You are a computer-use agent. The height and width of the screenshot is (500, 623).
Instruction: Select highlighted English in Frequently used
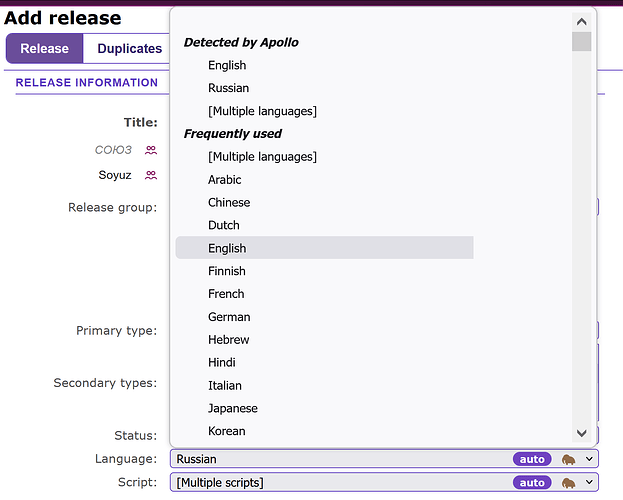tap(324, 248)
